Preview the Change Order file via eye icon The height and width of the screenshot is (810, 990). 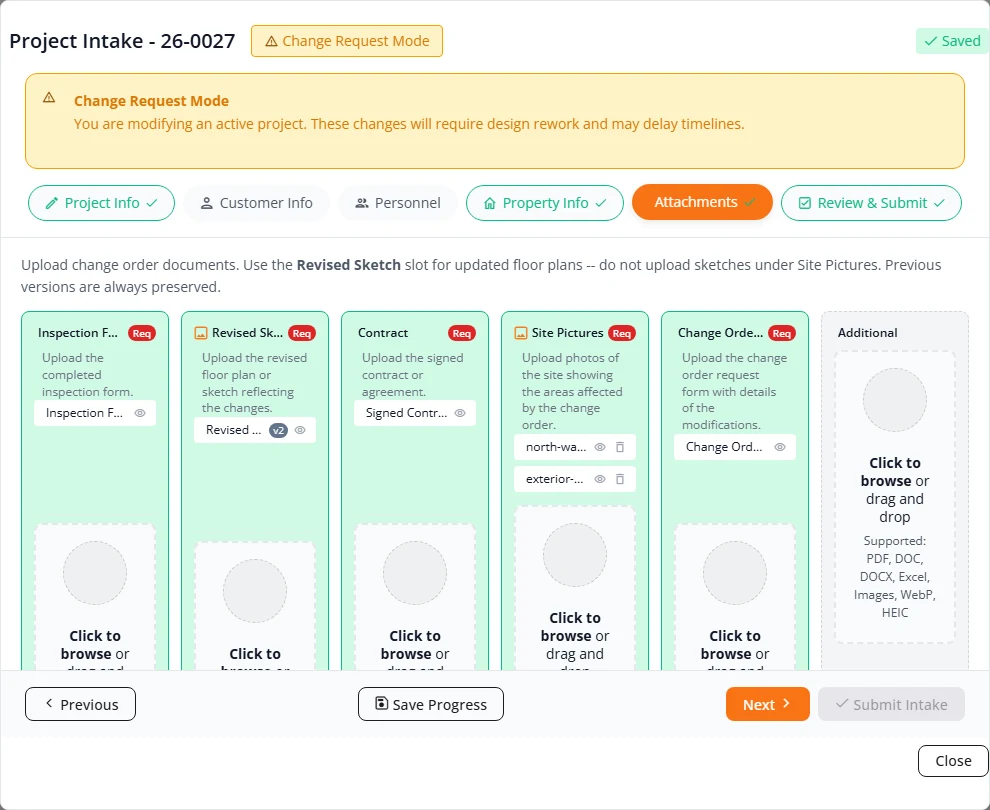pos(780,447)
